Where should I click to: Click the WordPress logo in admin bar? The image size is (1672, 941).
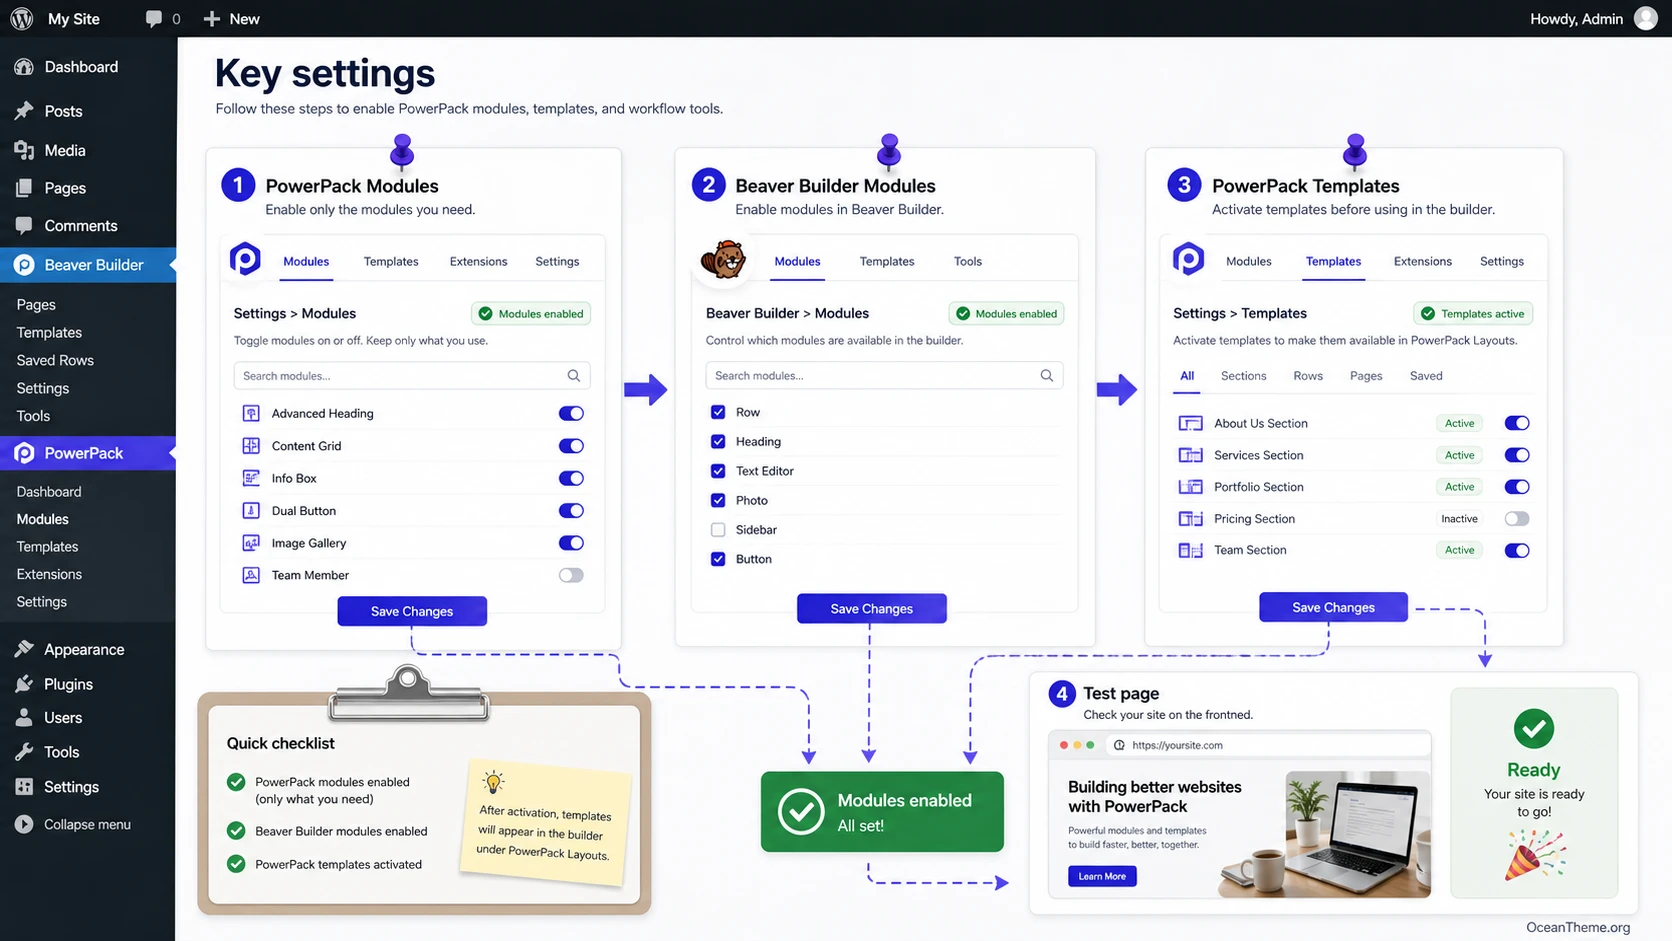click(x=22, y=19)
